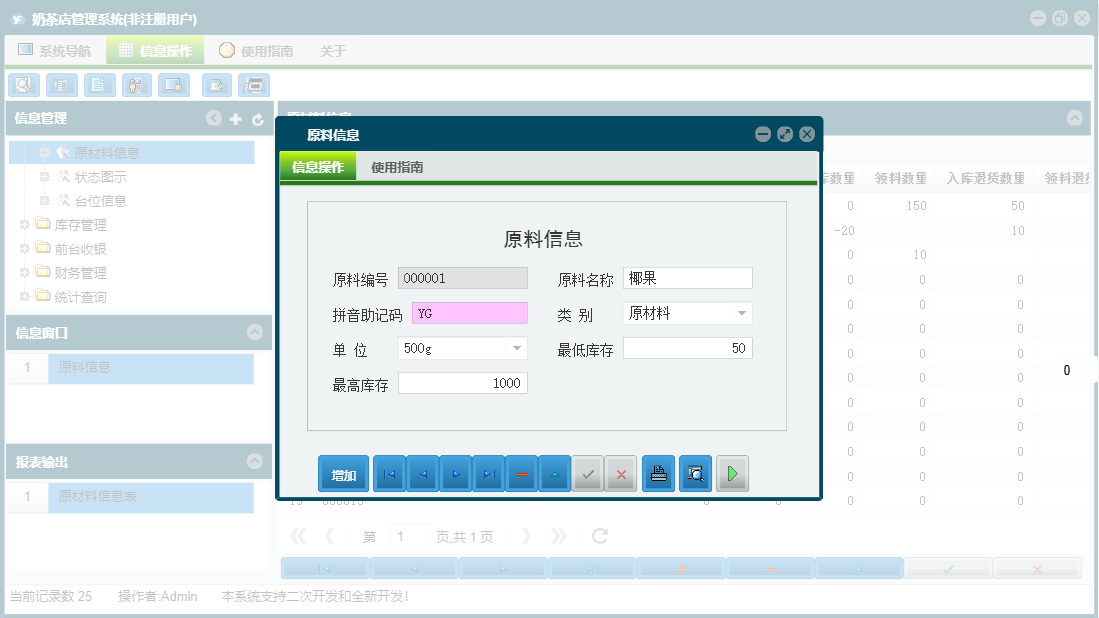This screenshot has height=618, width=1099.
Task: Click the 领料数量 column header
Action: (x=901, y=179)
